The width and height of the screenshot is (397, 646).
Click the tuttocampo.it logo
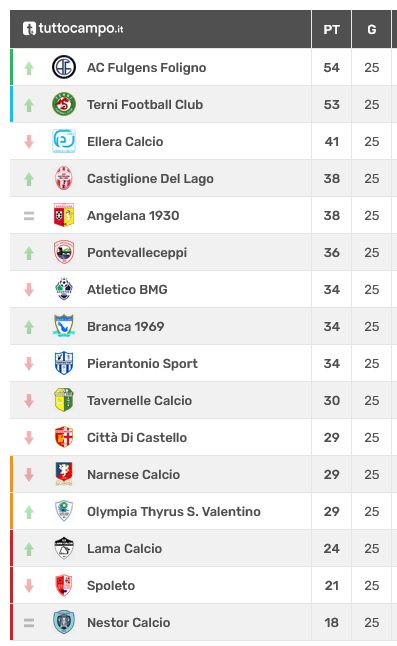(x=73, y=29)
